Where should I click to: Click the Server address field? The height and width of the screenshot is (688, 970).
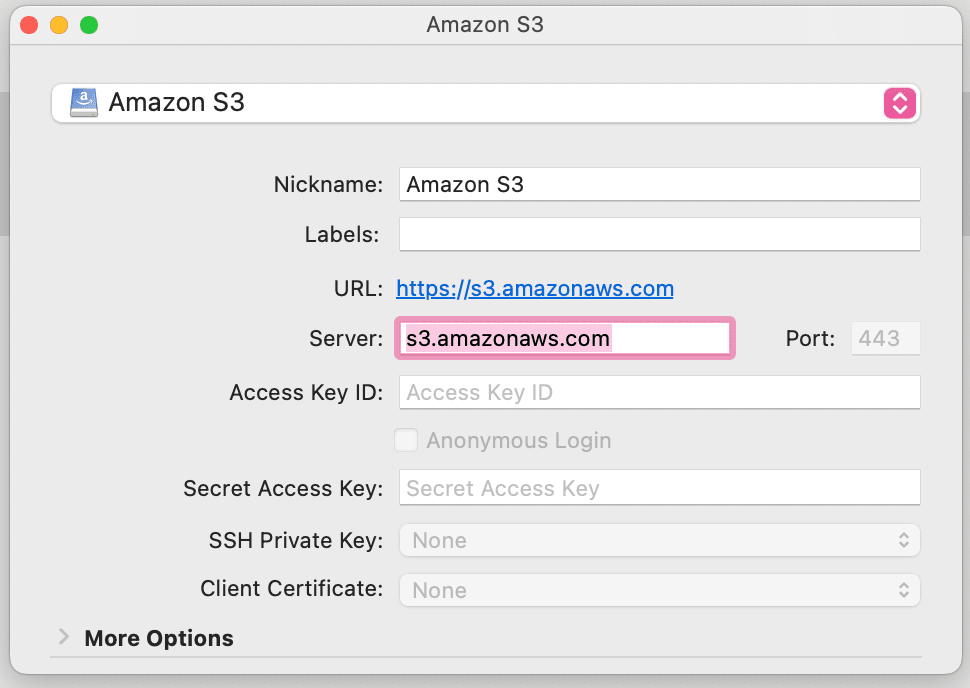pos(566,338)
